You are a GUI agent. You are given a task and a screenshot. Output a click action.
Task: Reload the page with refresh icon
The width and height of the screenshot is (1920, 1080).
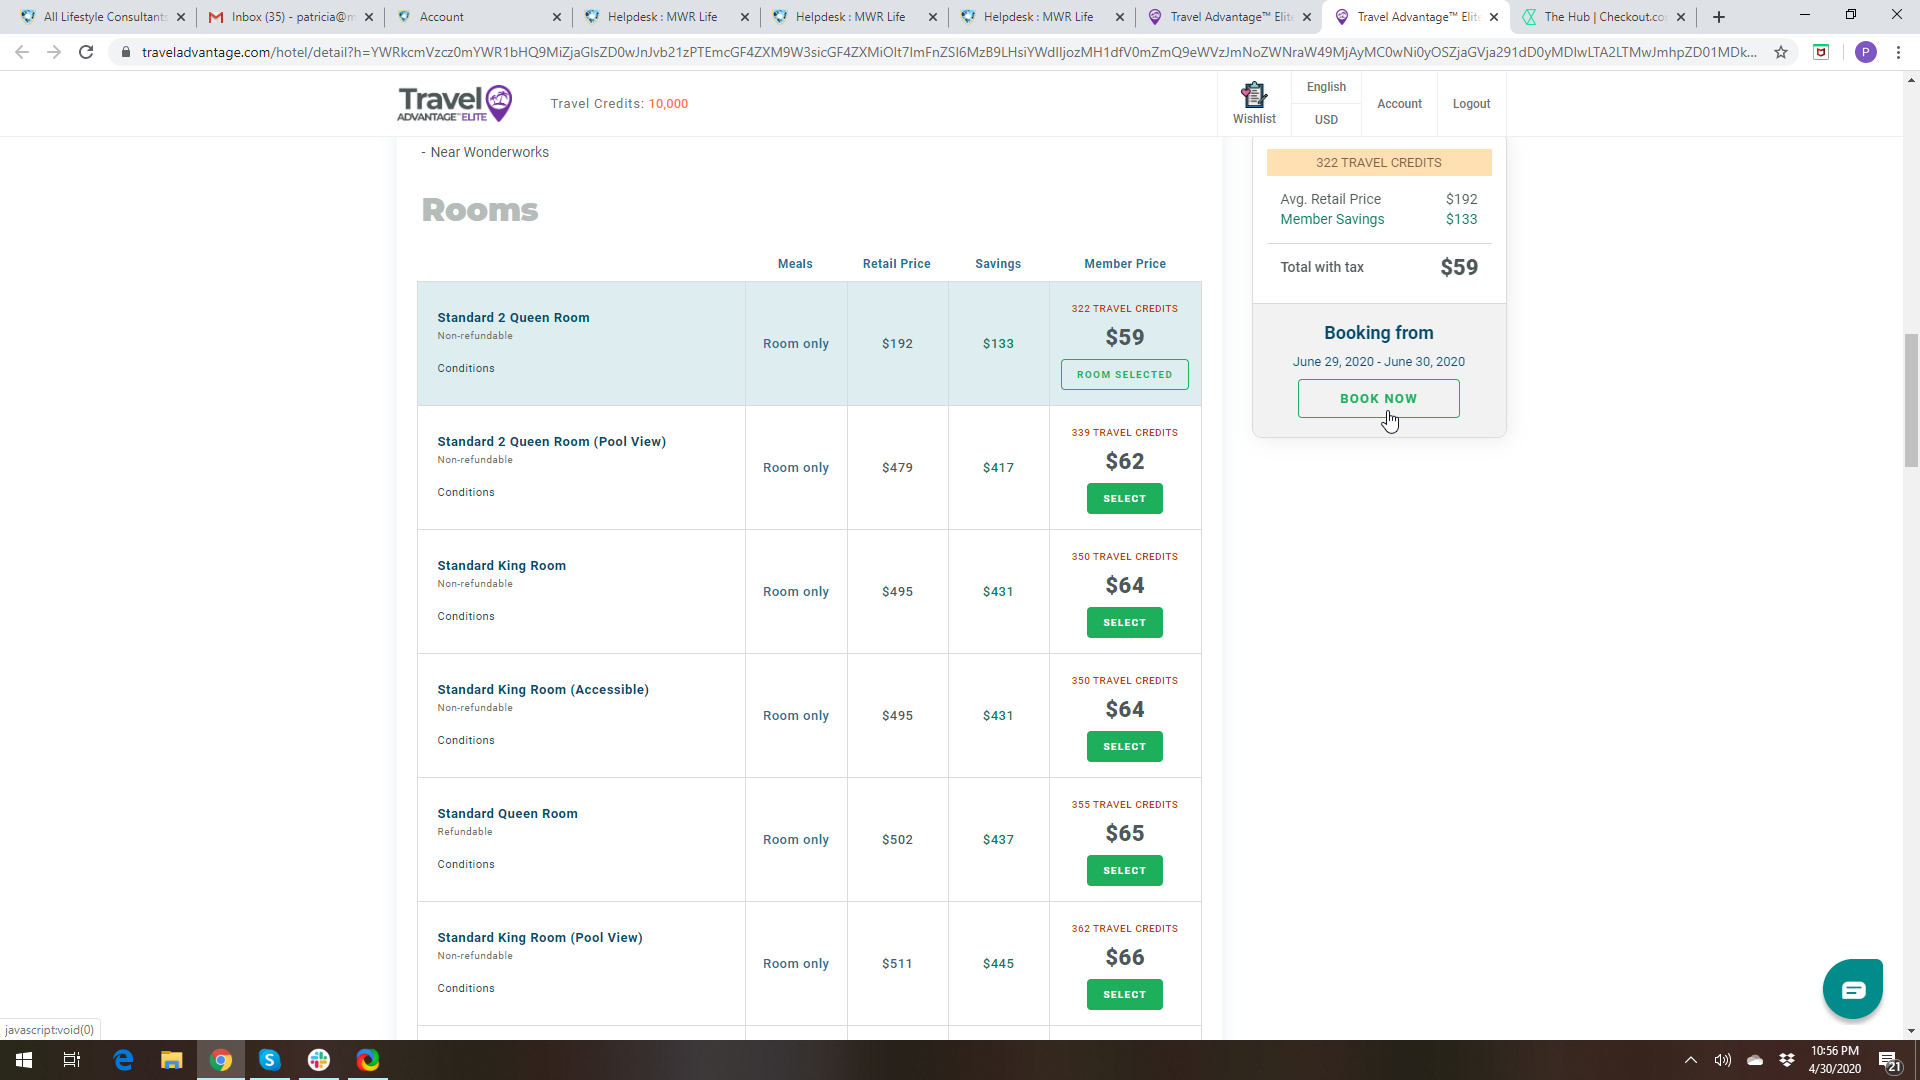[86, 52]
